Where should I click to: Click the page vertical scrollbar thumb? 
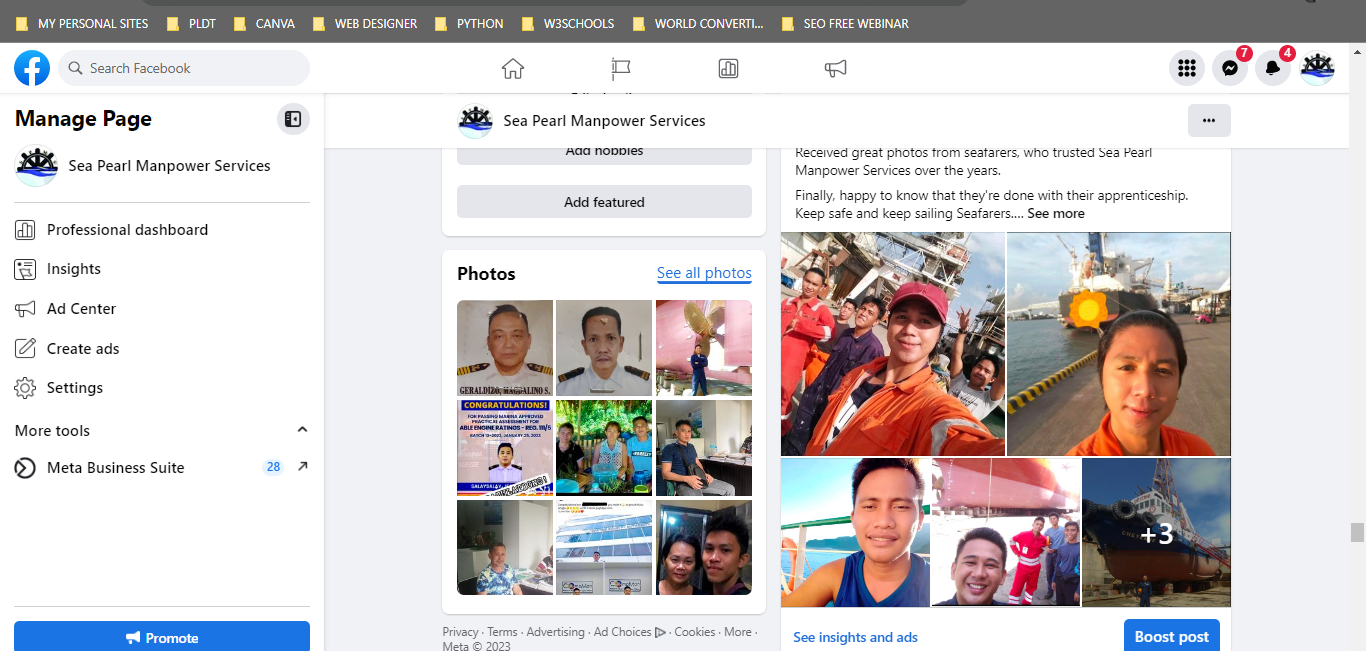point(1357,532)
